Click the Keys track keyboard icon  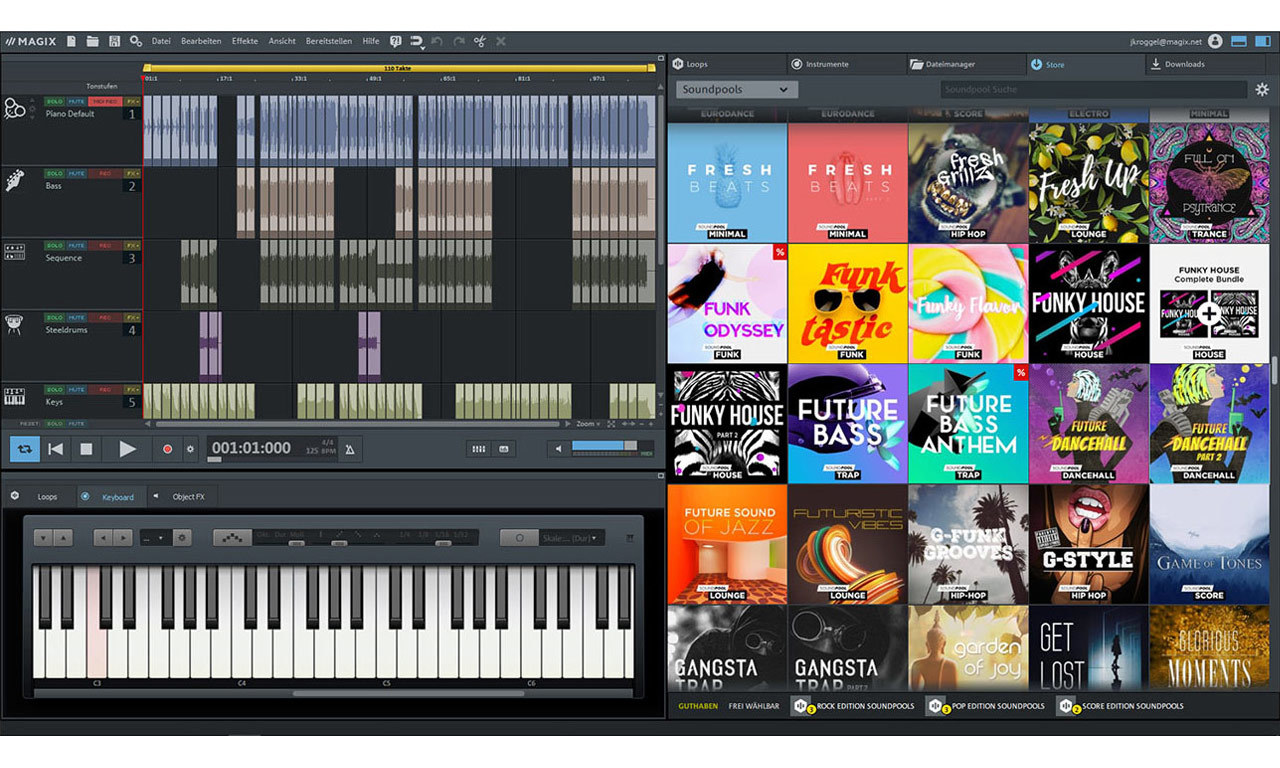pos(14,396)
